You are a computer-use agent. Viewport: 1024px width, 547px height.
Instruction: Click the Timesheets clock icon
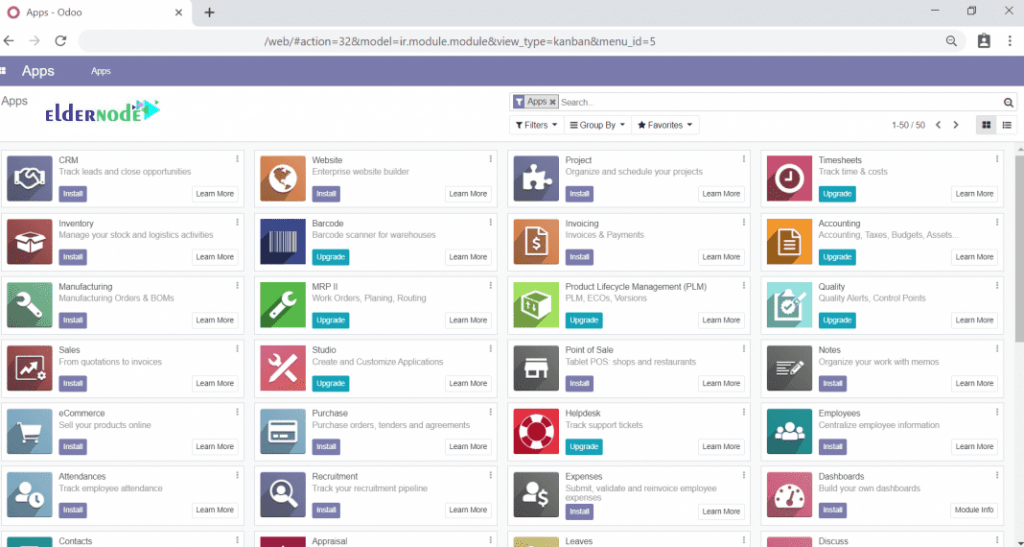789,178
